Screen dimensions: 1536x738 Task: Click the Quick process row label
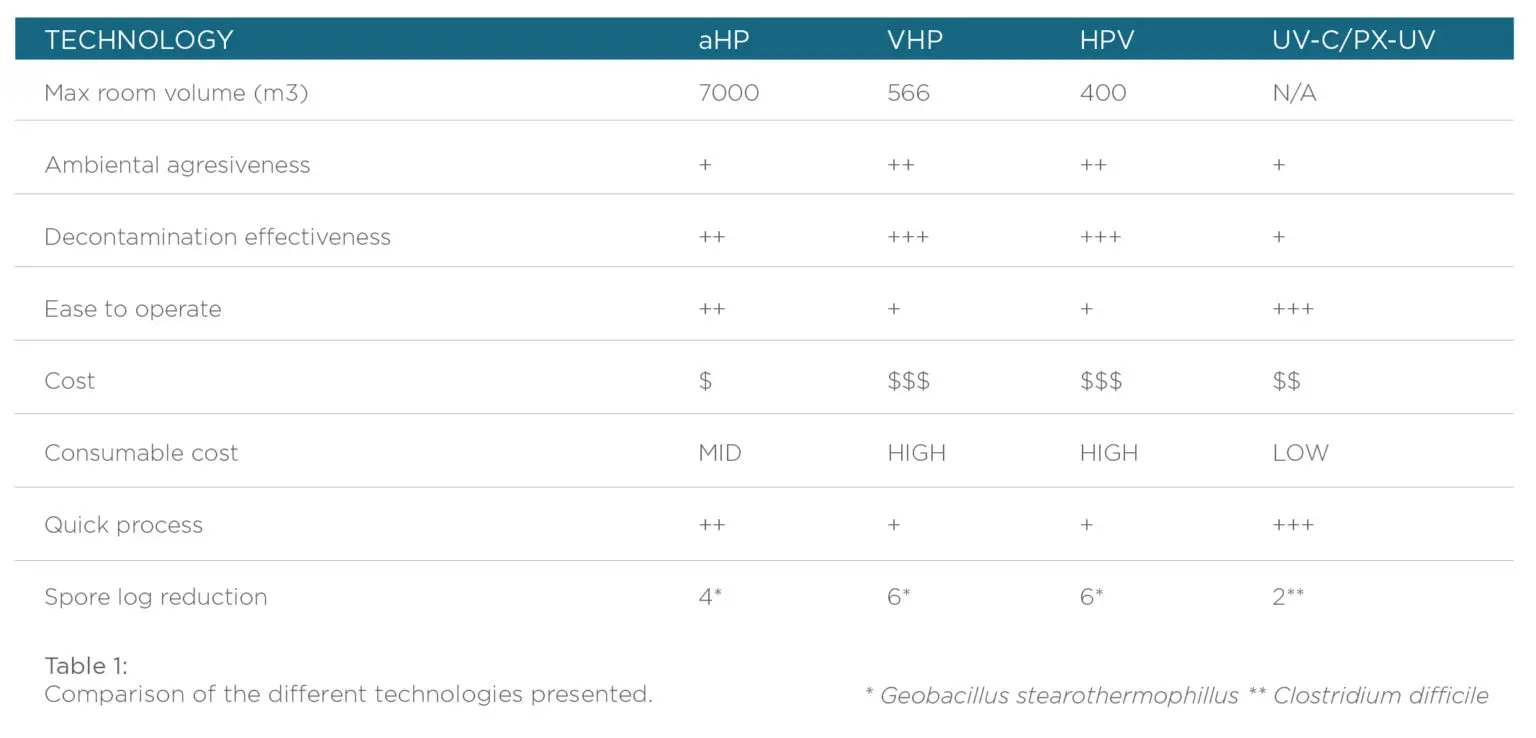pos(123,525)
